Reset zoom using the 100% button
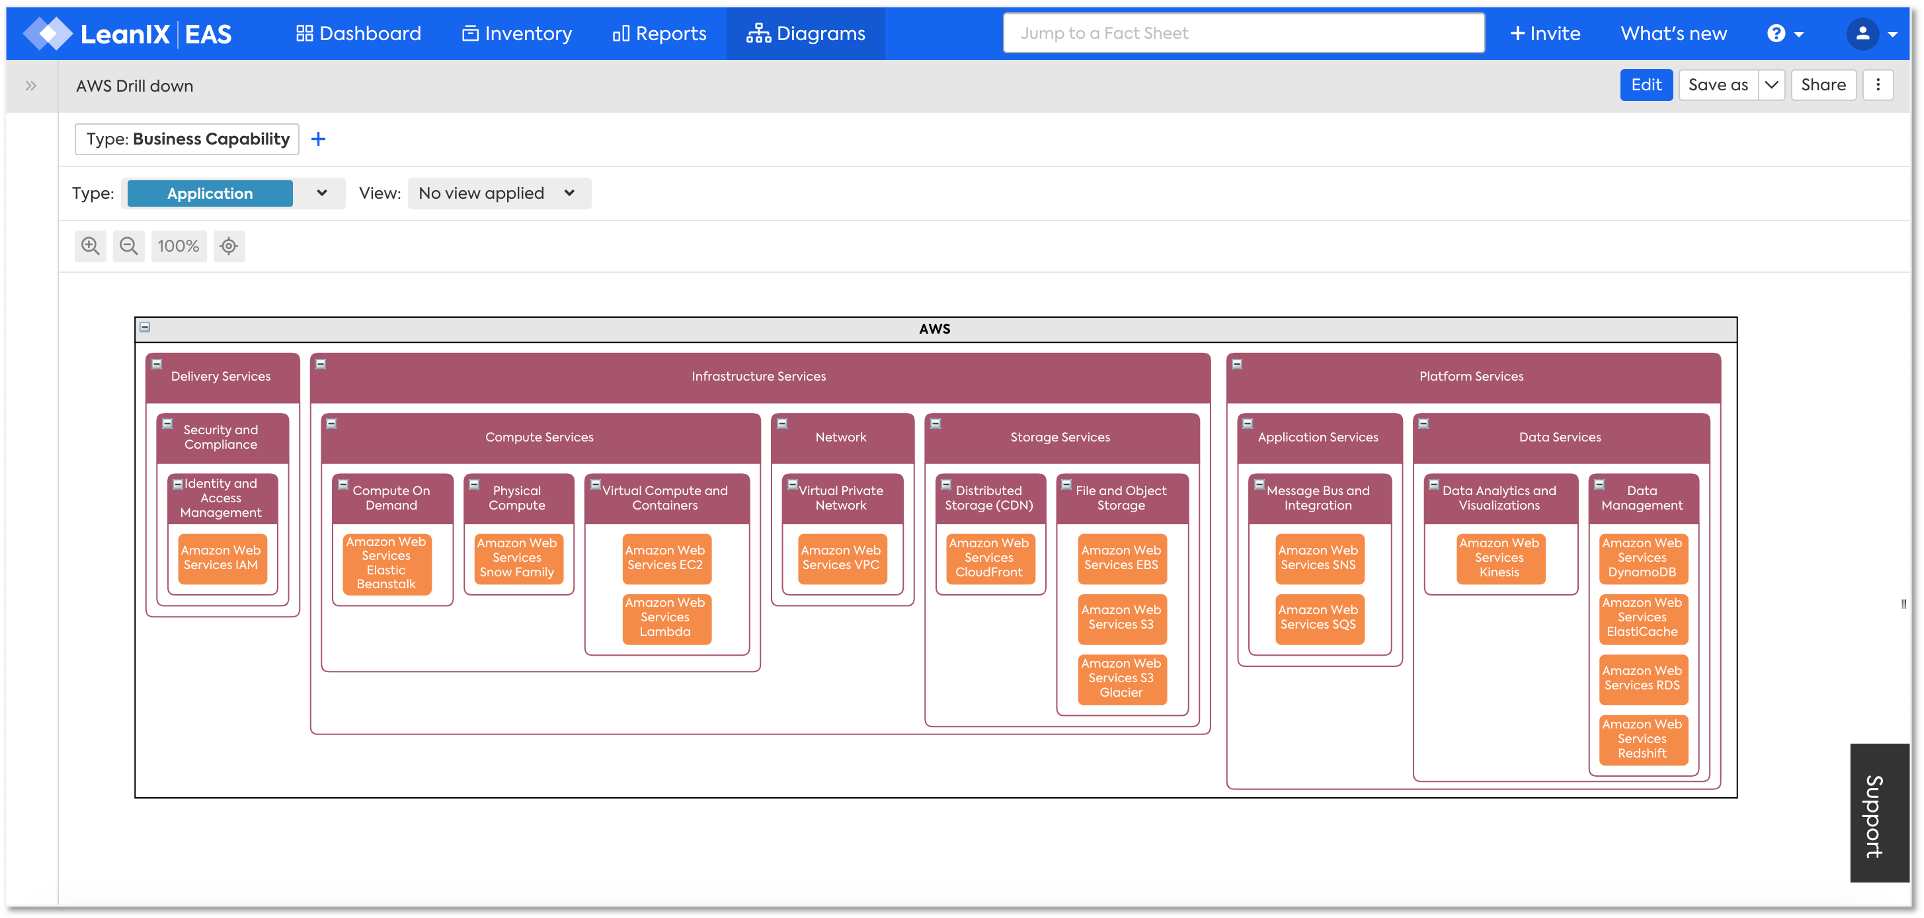 [x=178, y=246]
